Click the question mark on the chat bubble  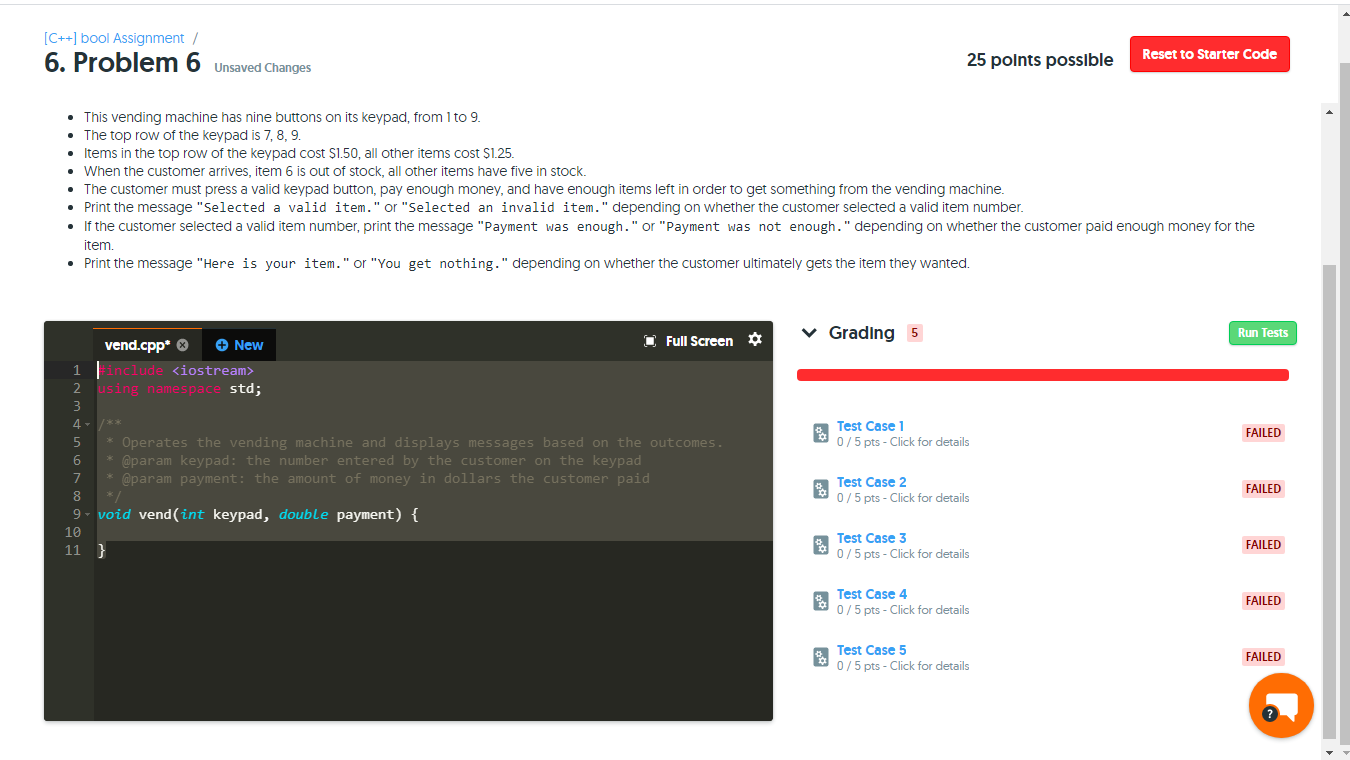tap(1269, 714)
